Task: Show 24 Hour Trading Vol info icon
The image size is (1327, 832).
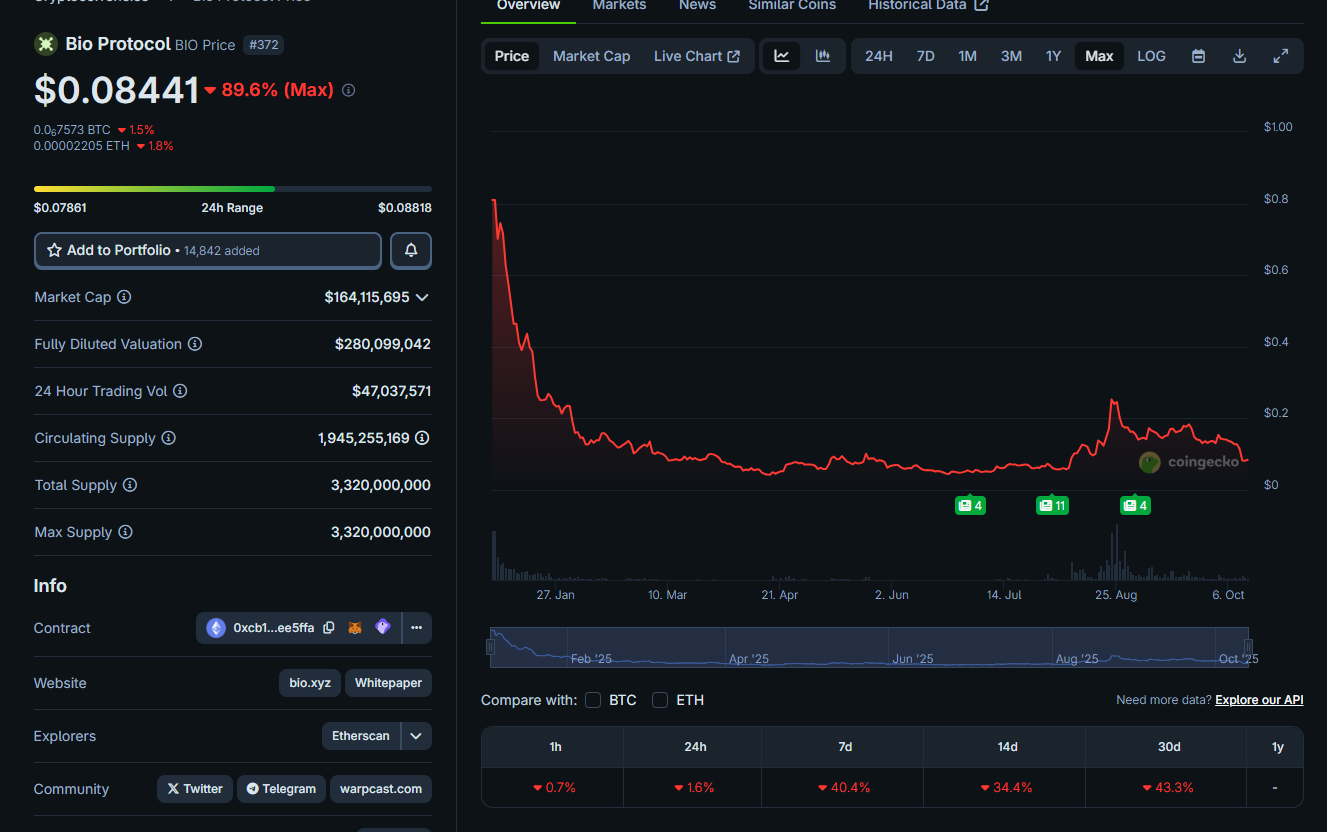Action: (180, 391)
